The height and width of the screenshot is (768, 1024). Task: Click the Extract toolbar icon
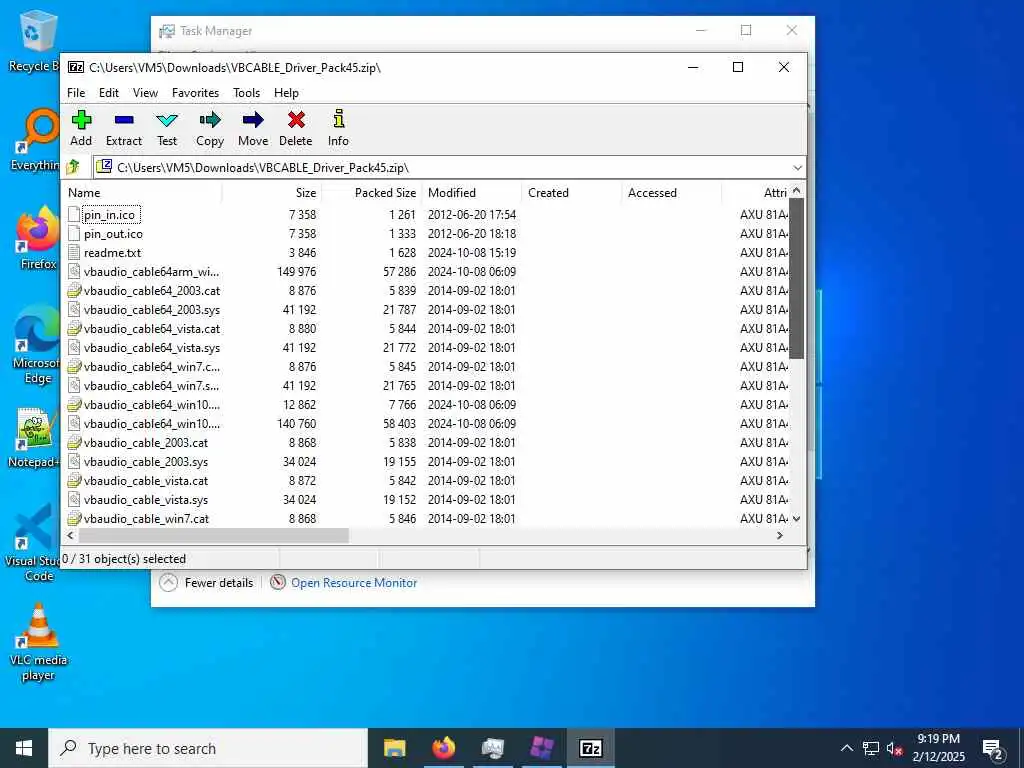click(x=123, y=128)
